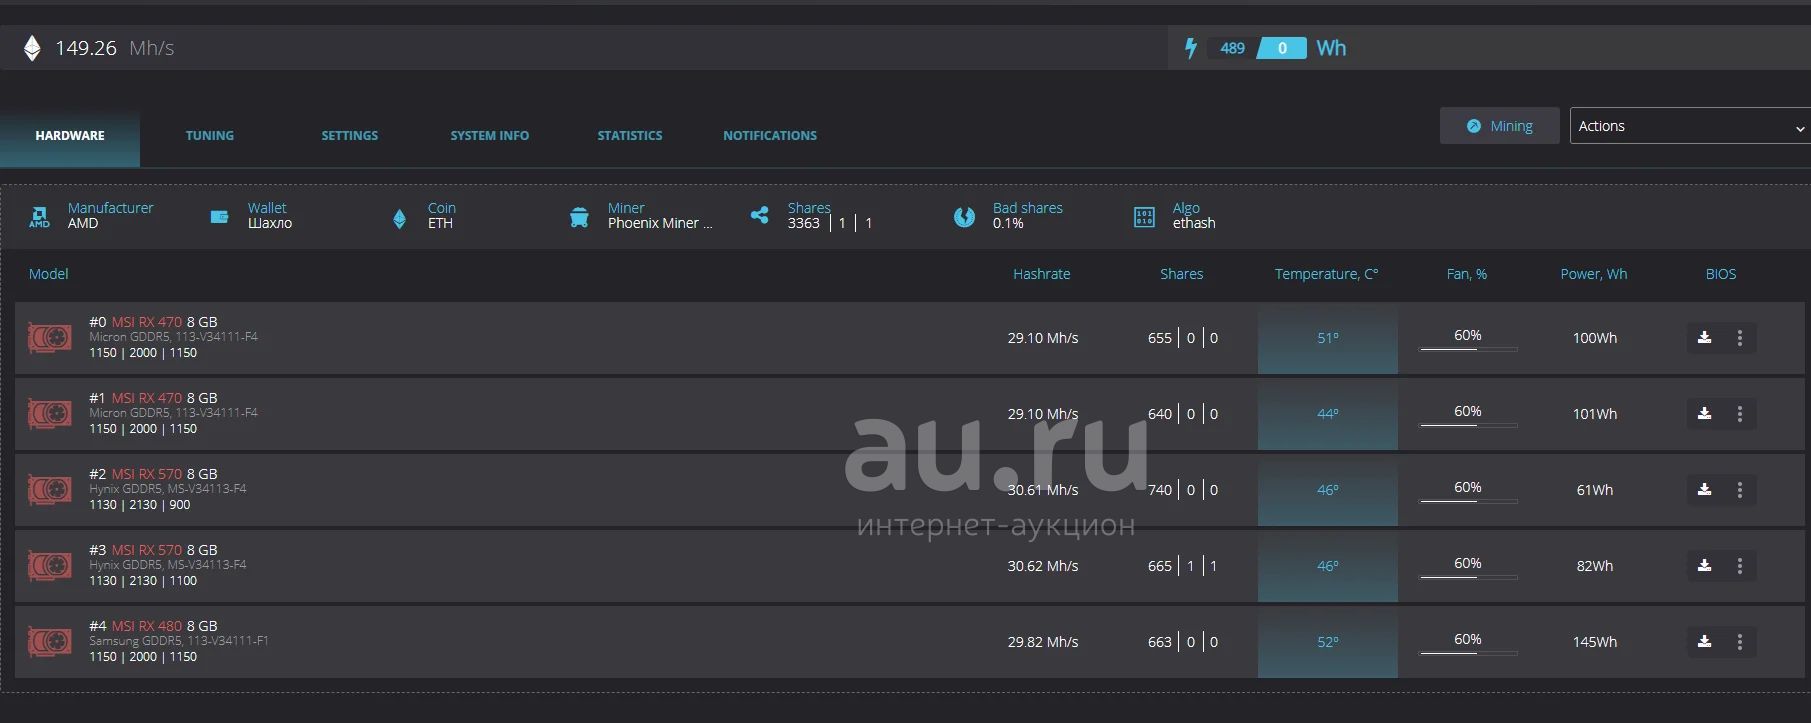Click the Shares share-node icon
This screenshot has height=723, width=1811.
pos(760,215)
